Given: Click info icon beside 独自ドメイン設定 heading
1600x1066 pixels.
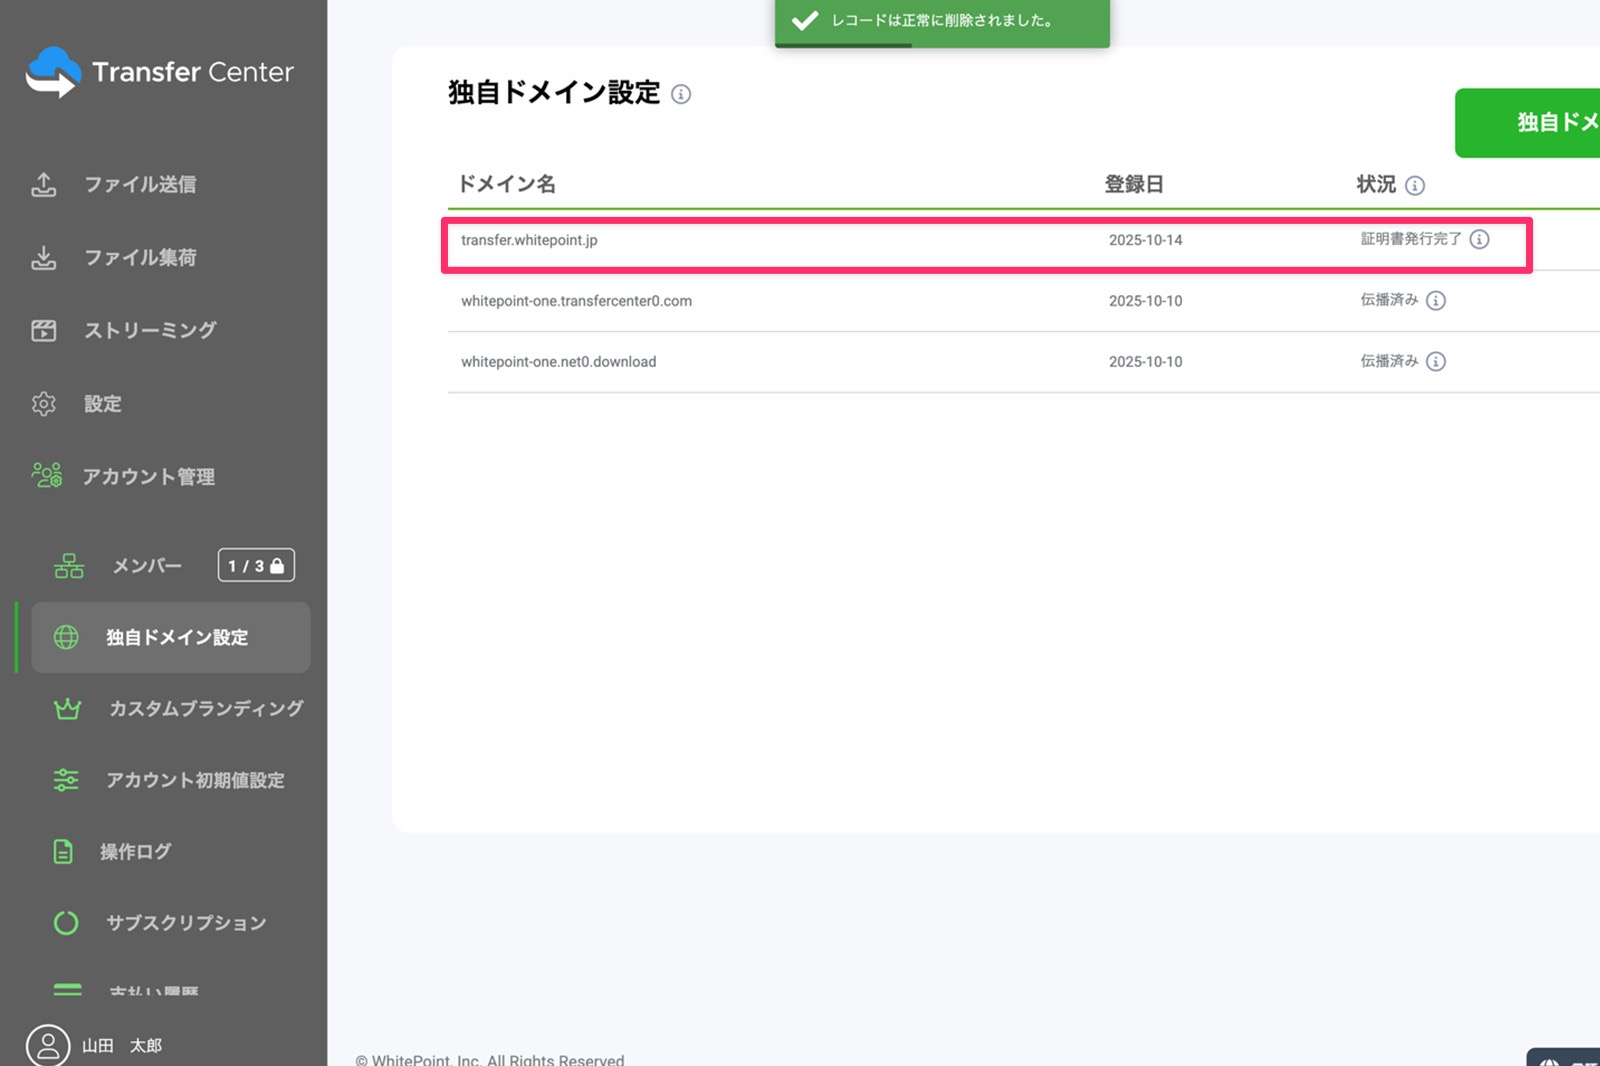Looking at the screenshot, I should pos(681,95).
